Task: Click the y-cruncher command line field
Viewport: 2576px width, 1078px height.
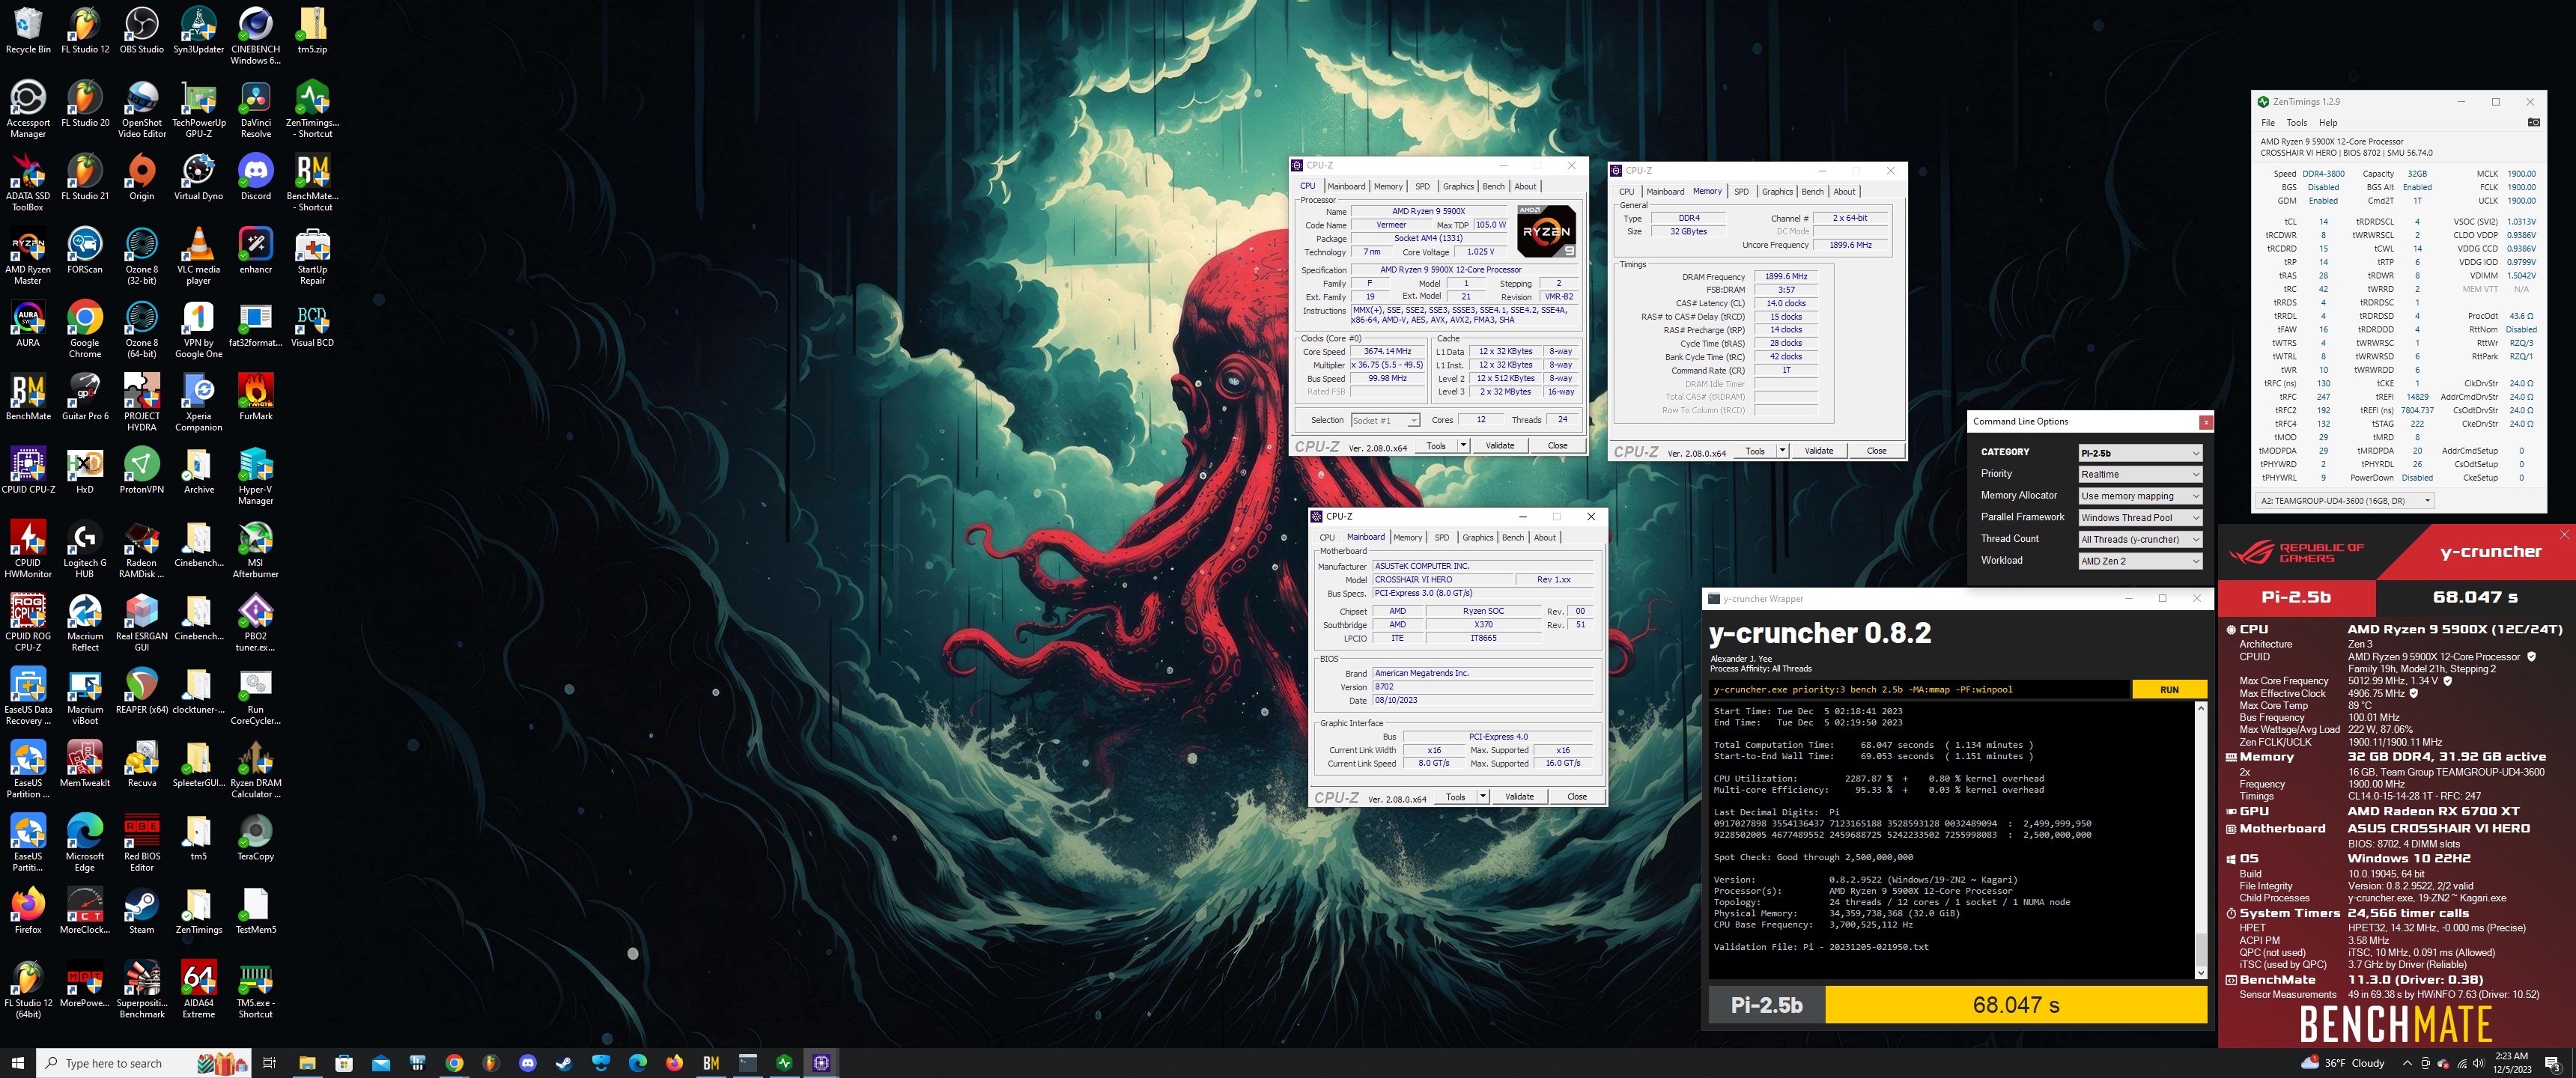Action: point(1919,689)
